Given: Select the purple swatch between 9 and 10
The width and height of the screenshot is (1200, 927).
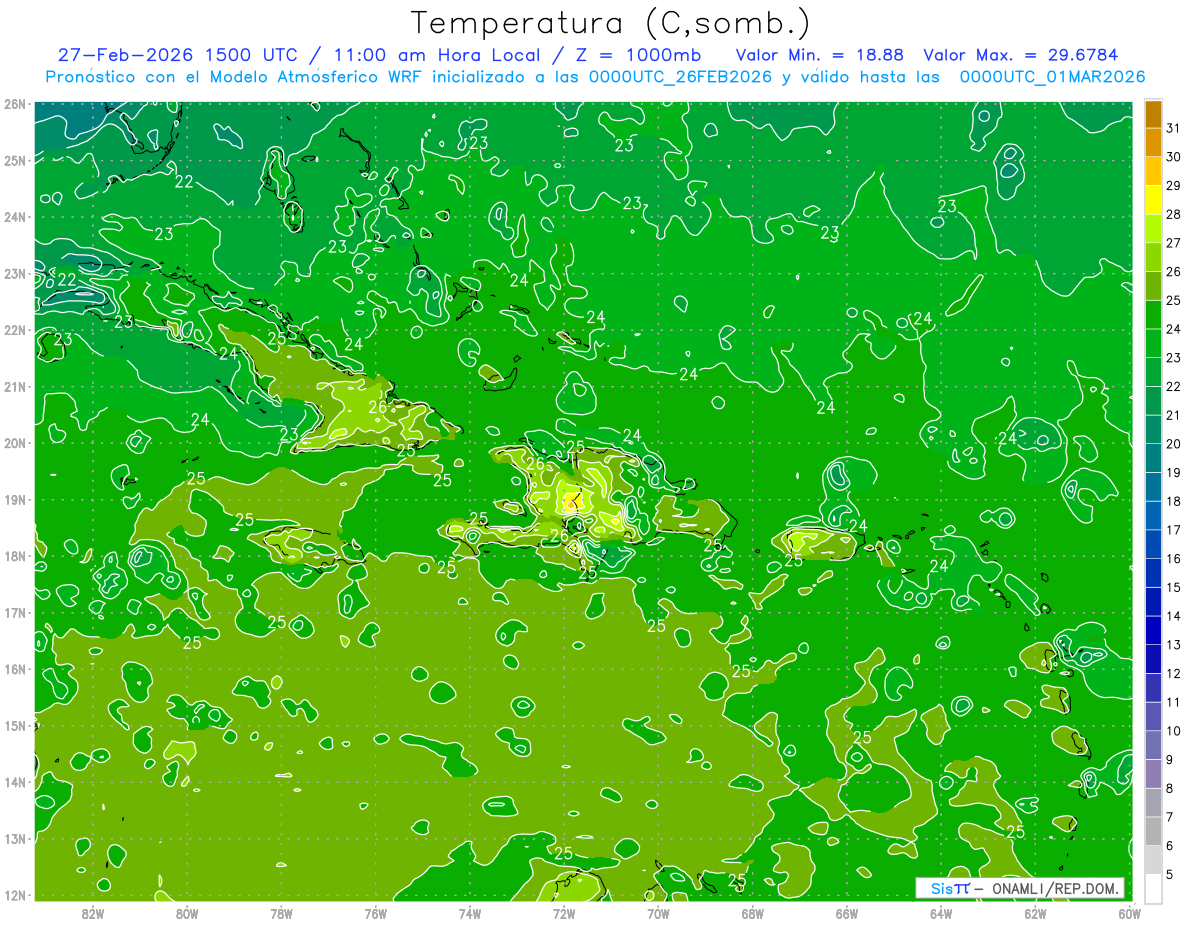Looking at the screenshot, I should click(x=1153, y=745).
